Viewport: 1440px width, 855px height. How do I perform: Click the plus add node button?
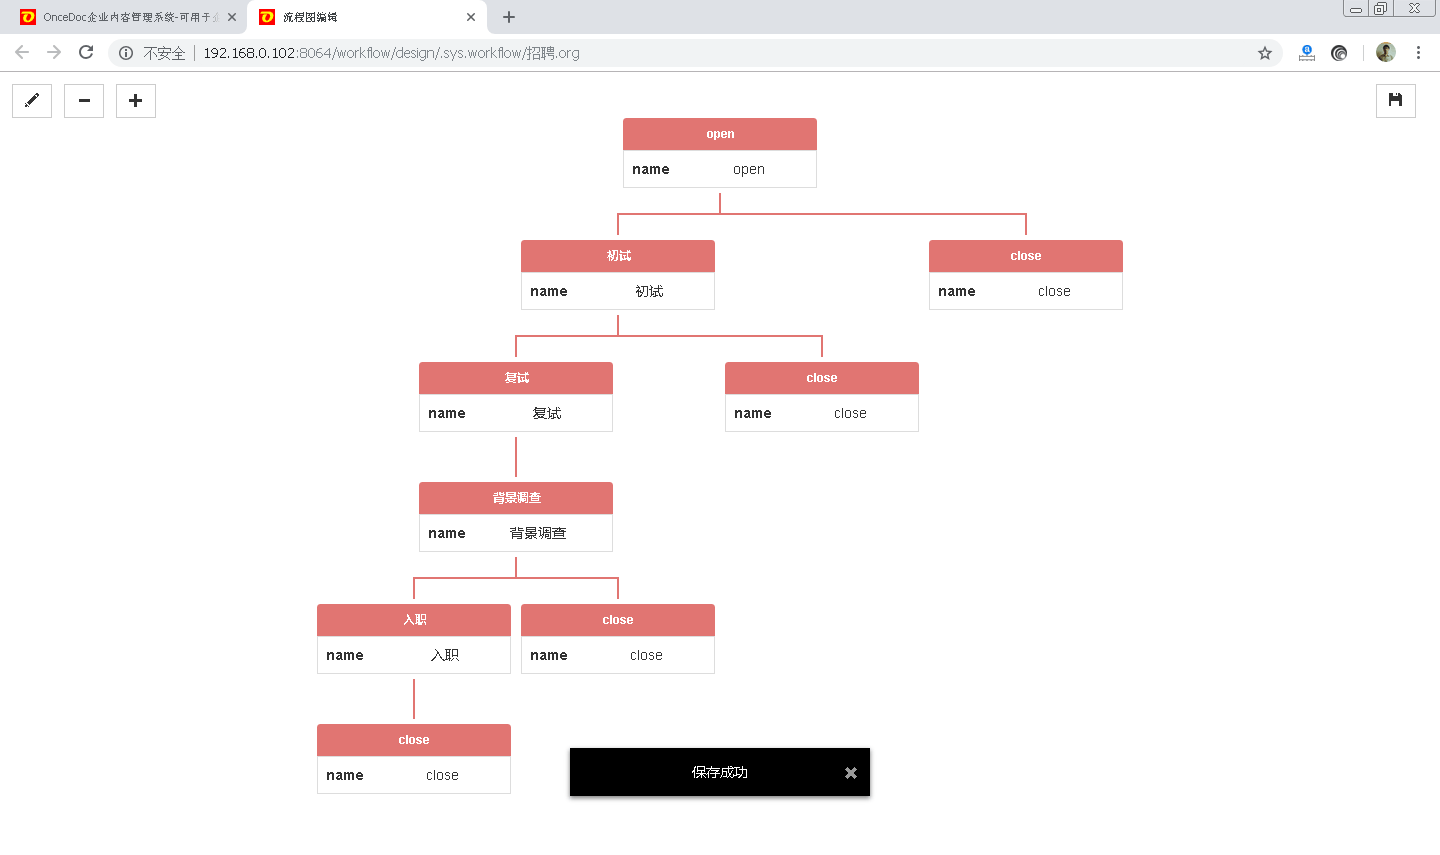[136, 101]
